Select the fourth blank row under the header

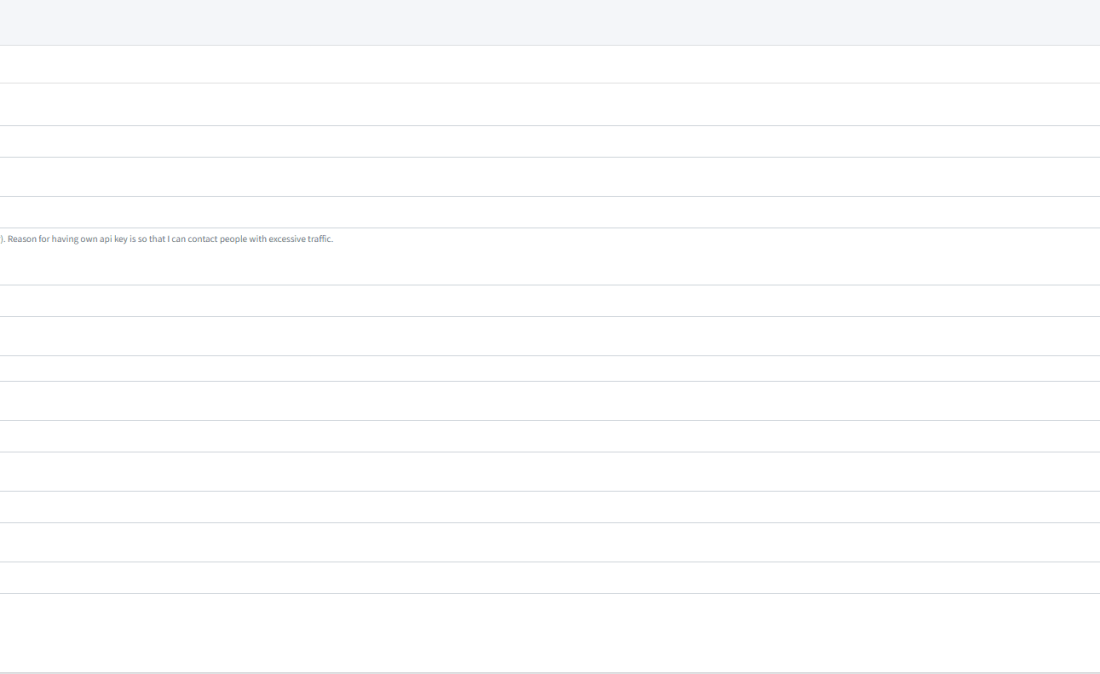(x=550, y=177)
